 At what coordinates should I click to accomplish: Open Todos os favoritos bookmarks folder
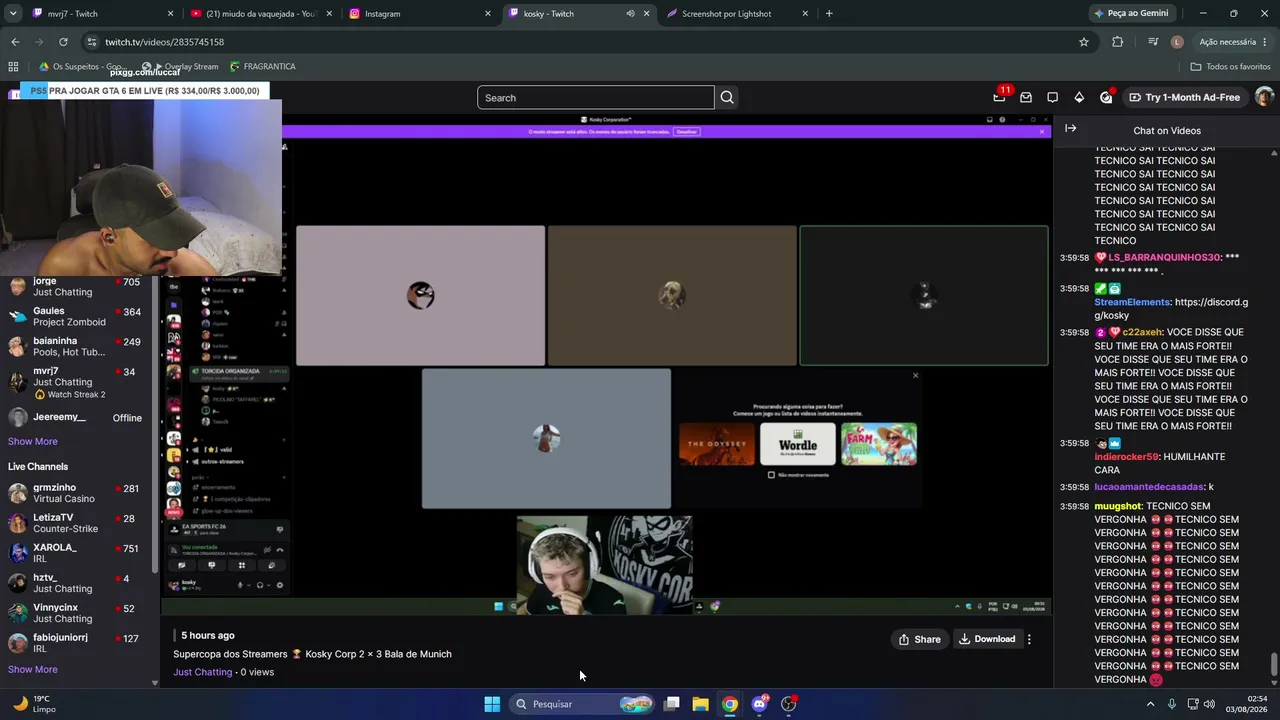pyautogui.click(x=1230, y=67)
